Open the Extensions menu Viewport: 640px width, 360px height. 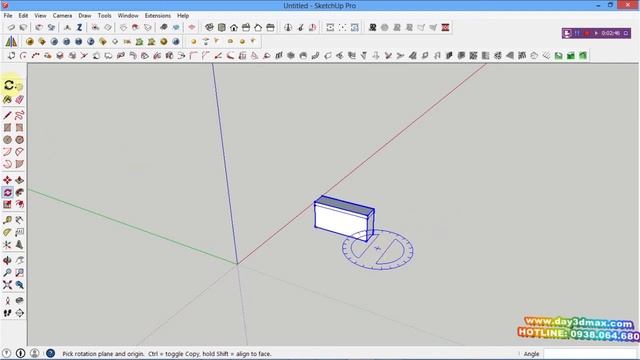coord(158,16)
